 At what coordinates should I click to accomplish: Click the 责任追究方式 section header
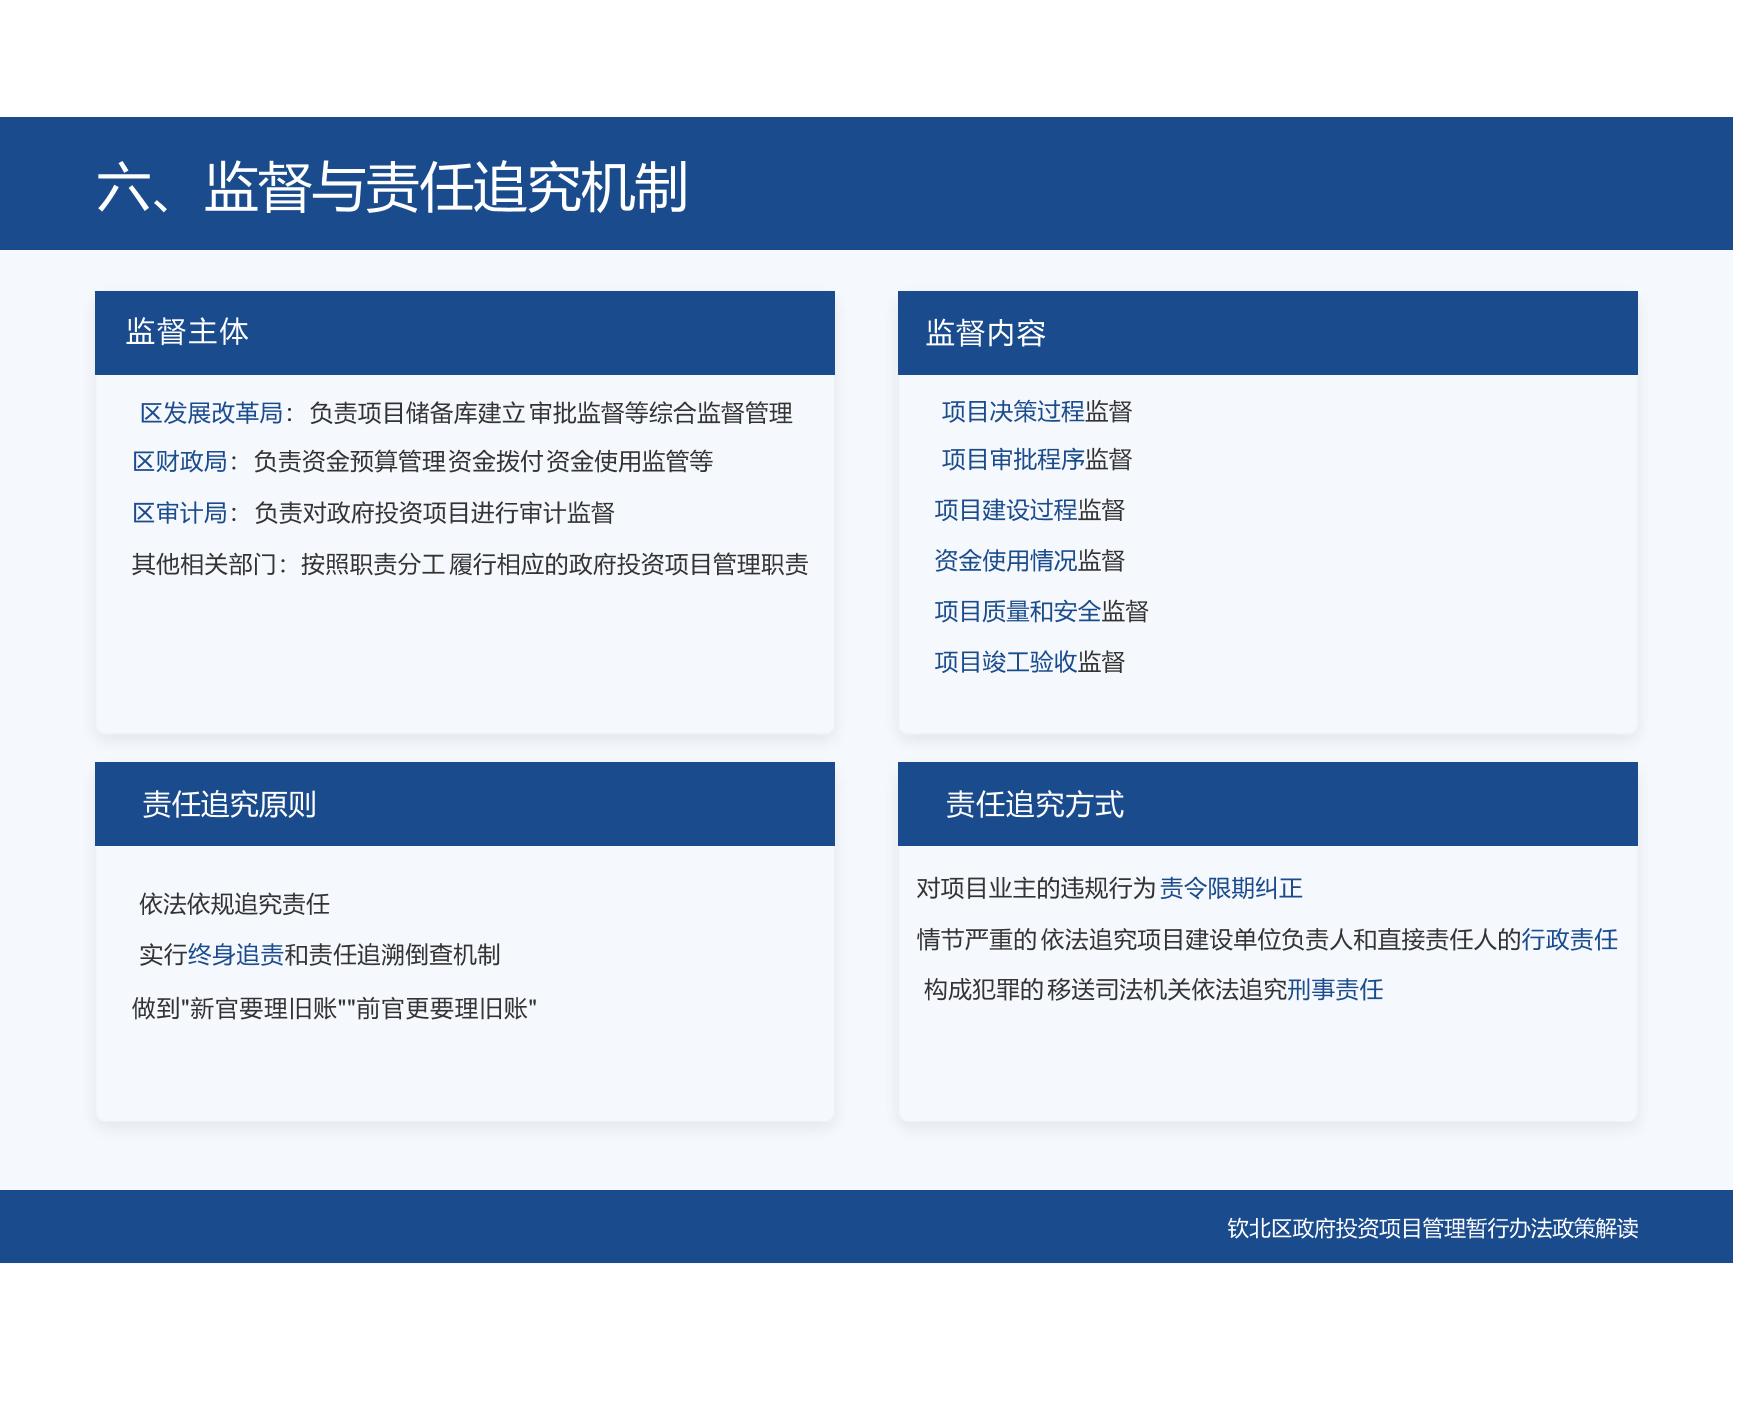click(1034, 804)
